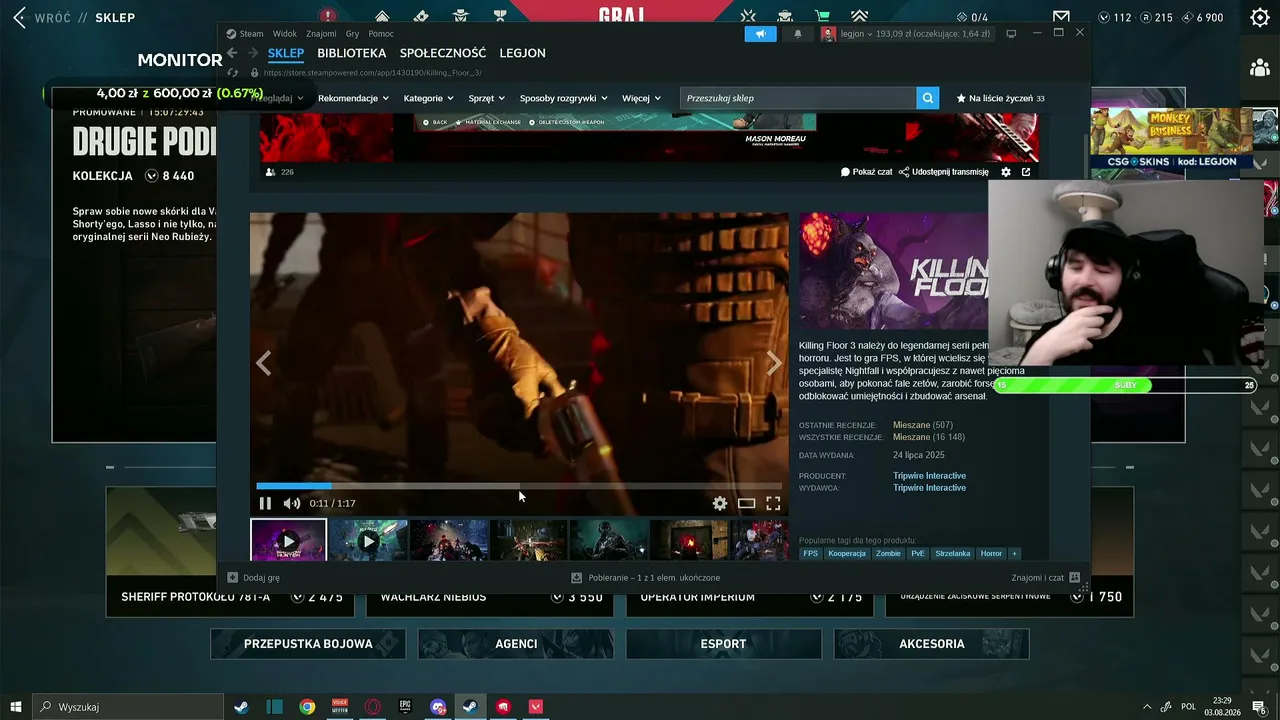The image size is (1280, 720).
Task: Open the Znajomi menu
Action: click(x=321, y=34)
